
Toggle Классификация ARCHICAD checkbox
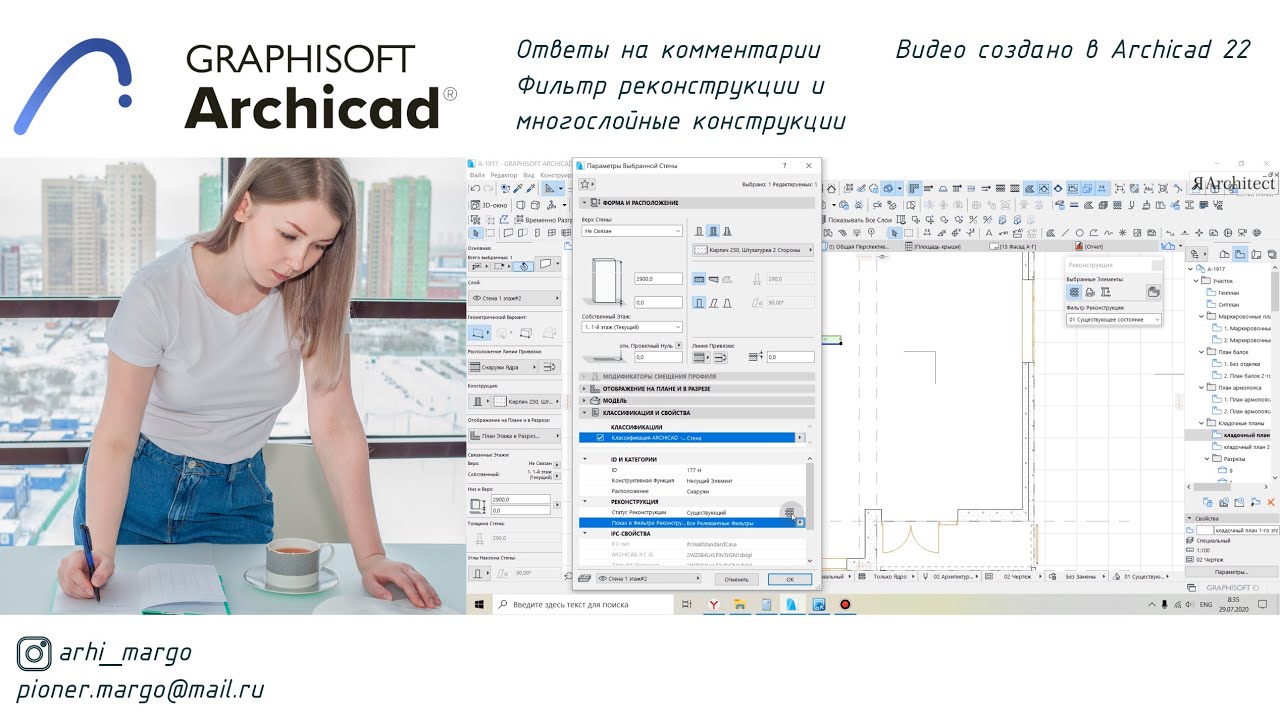point(600,438)
